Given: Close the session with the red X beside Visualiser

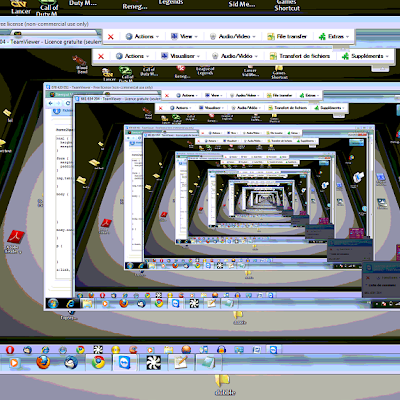Looking at the screenshot, I should point(101,56).
